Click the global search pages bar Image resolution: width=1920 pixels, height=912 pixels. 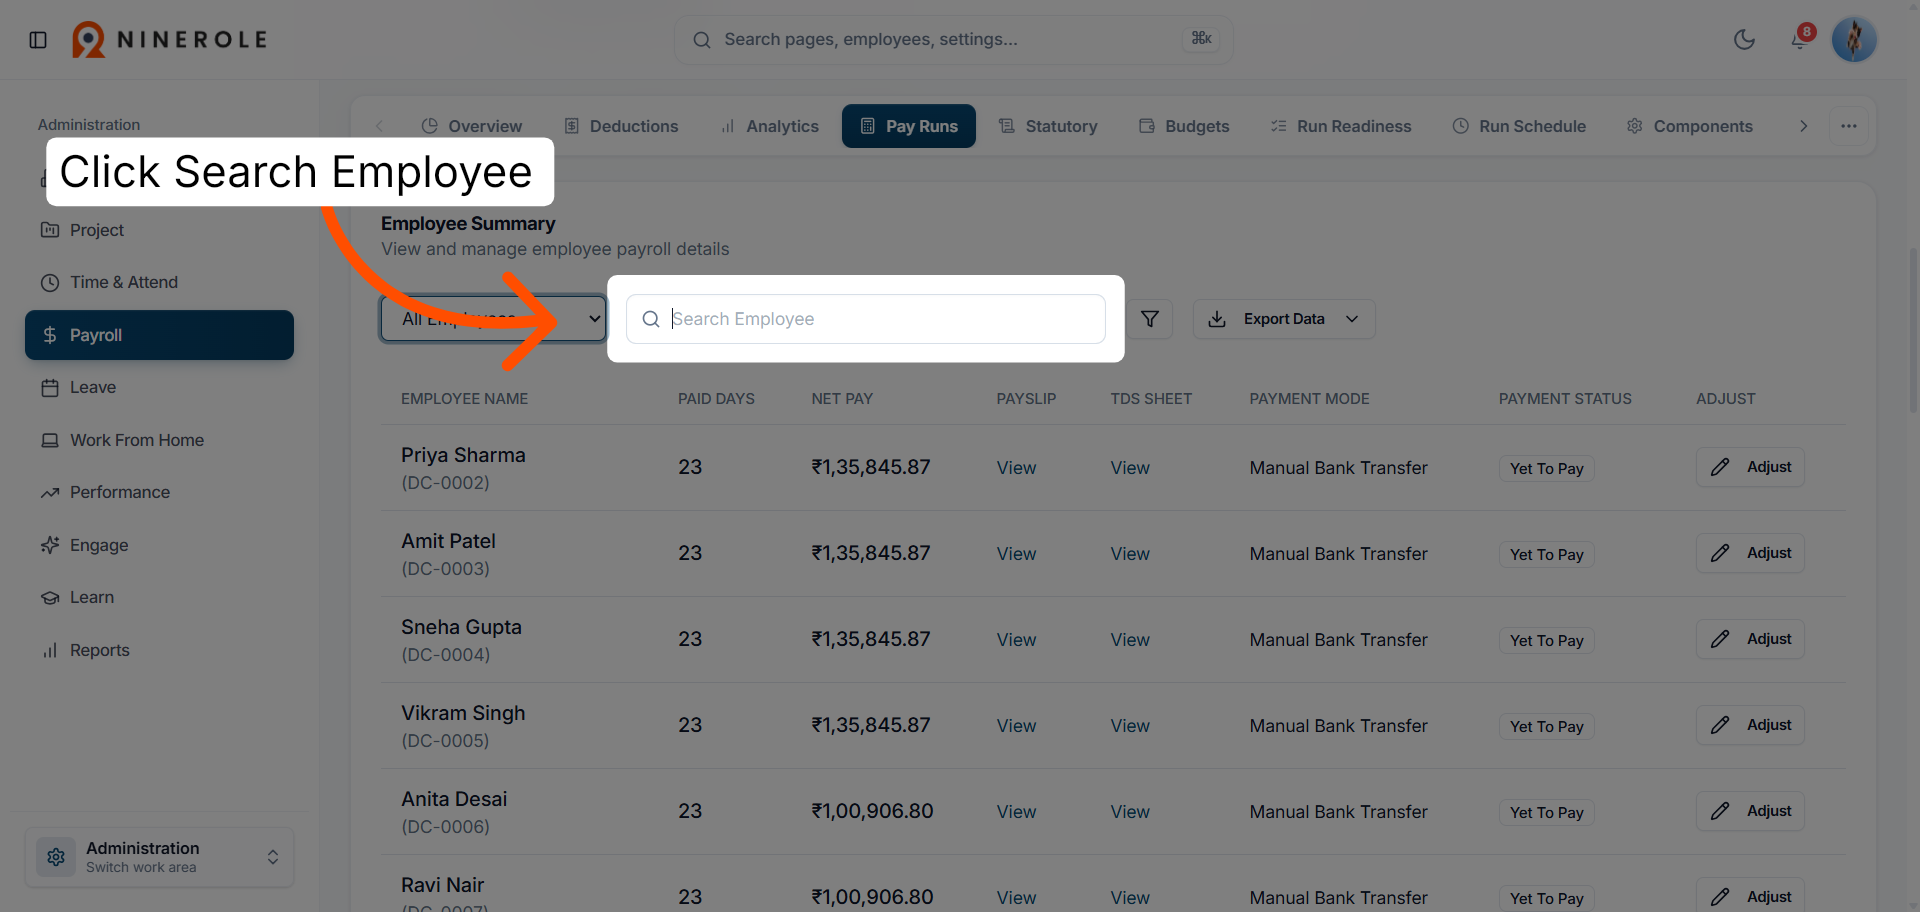pos(953,40)
